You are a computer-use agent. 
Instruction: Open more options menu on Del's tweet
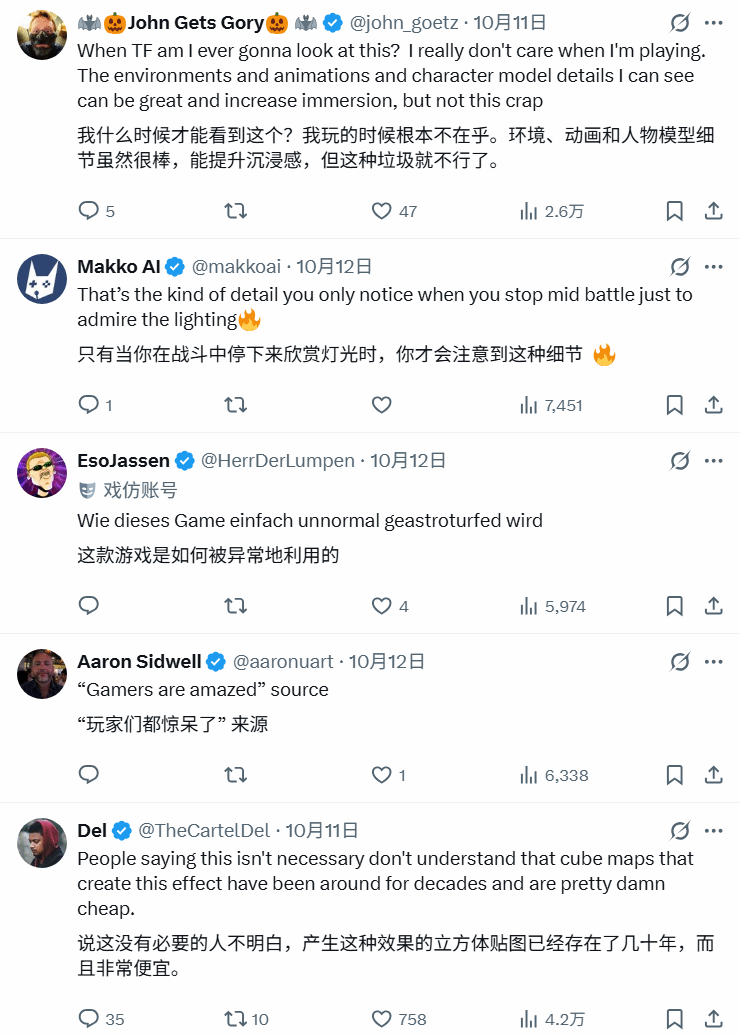click(x=713, y=830)
